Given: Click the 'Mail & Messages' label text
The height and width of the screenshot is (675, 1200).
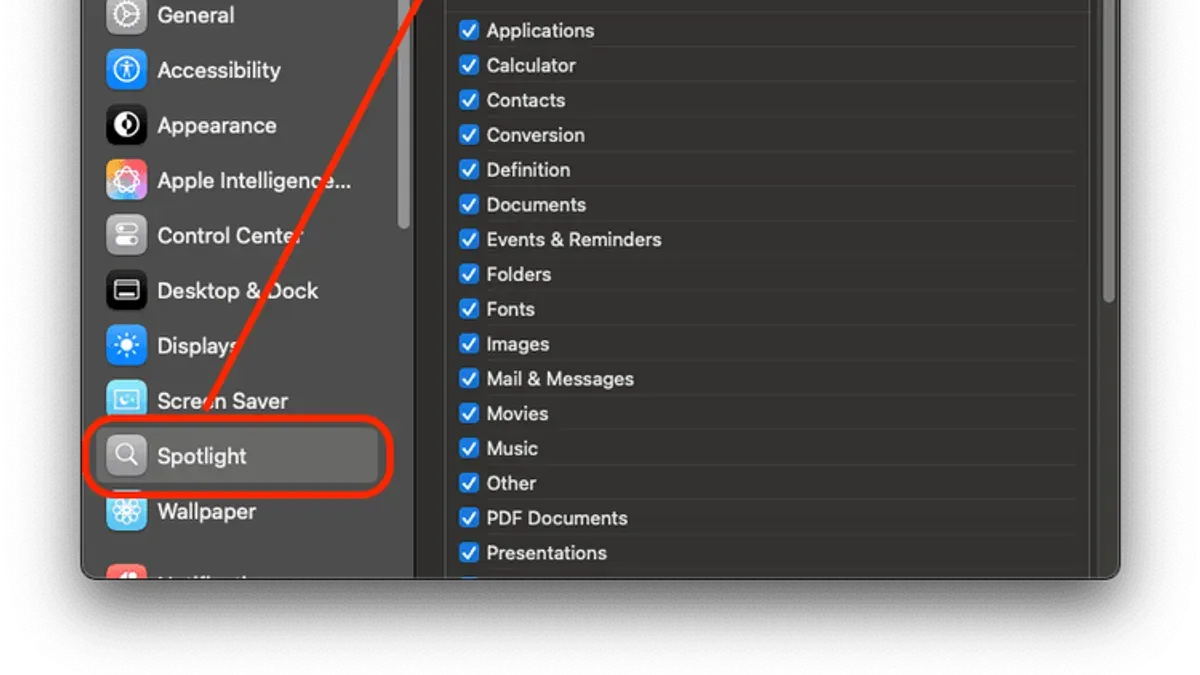Looking at the screenshot, I should [560, 379].
